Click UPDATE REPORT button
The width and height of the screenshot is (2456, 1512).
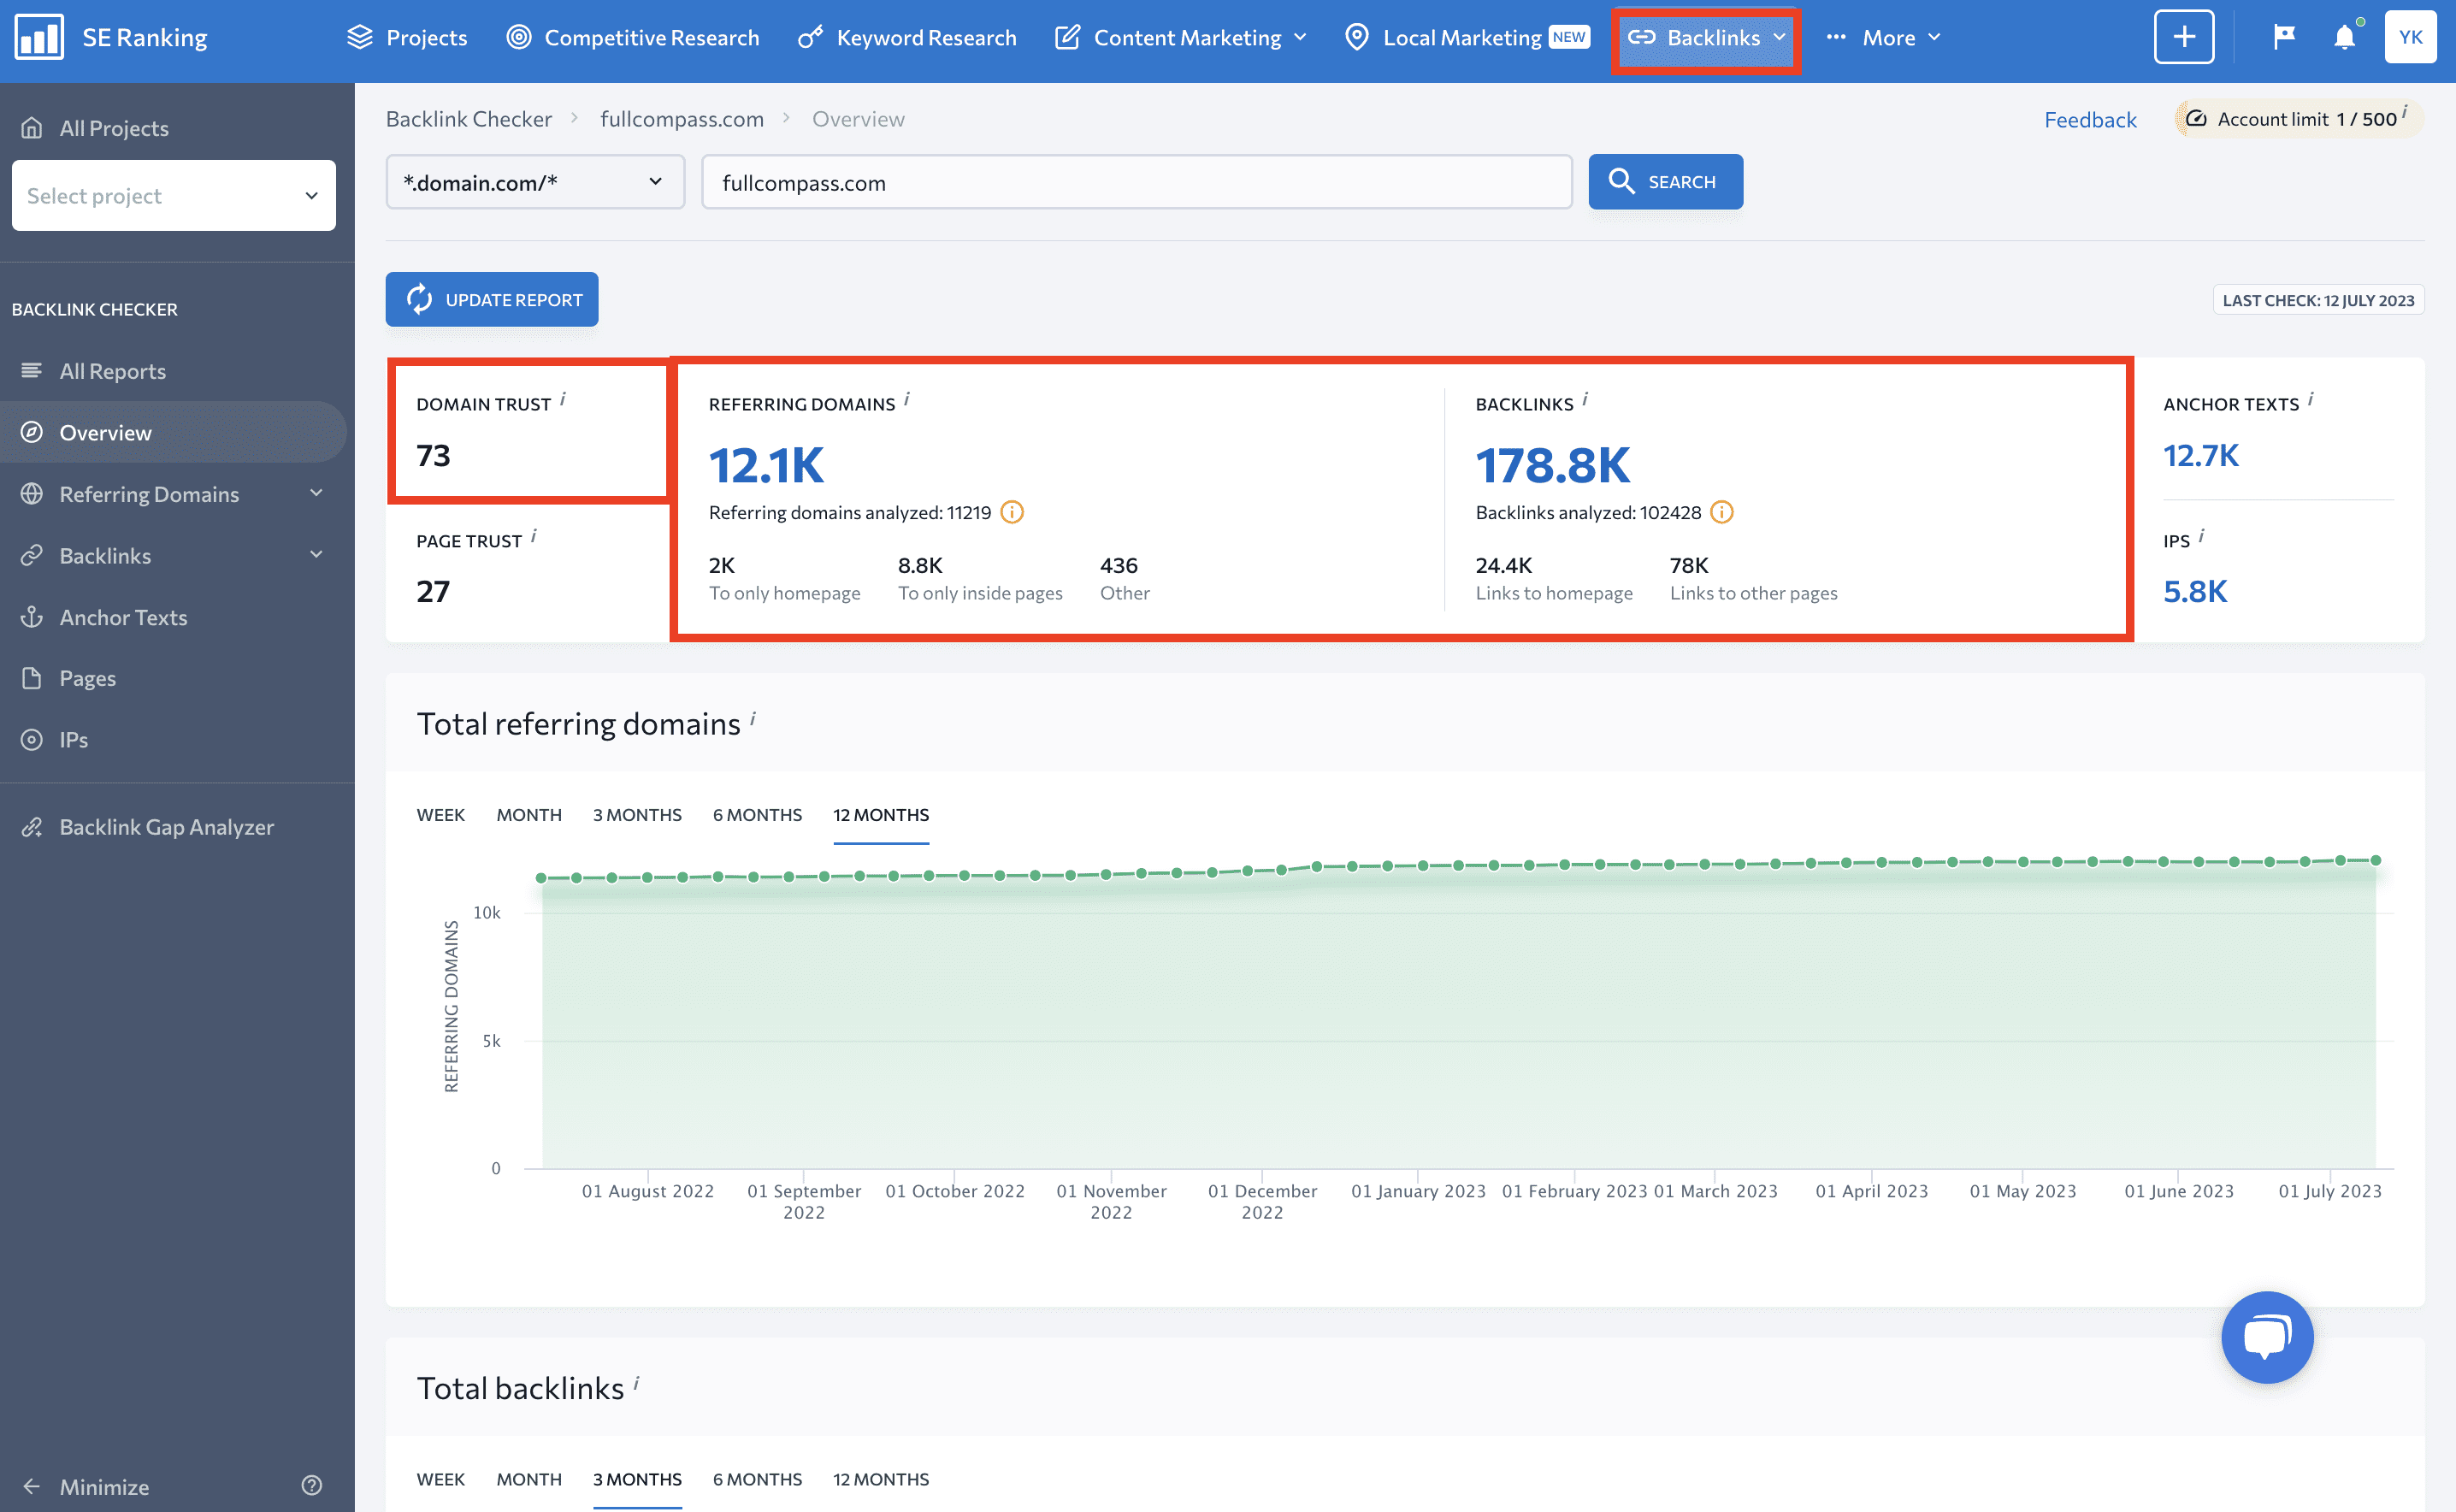[x=492, y=299]
